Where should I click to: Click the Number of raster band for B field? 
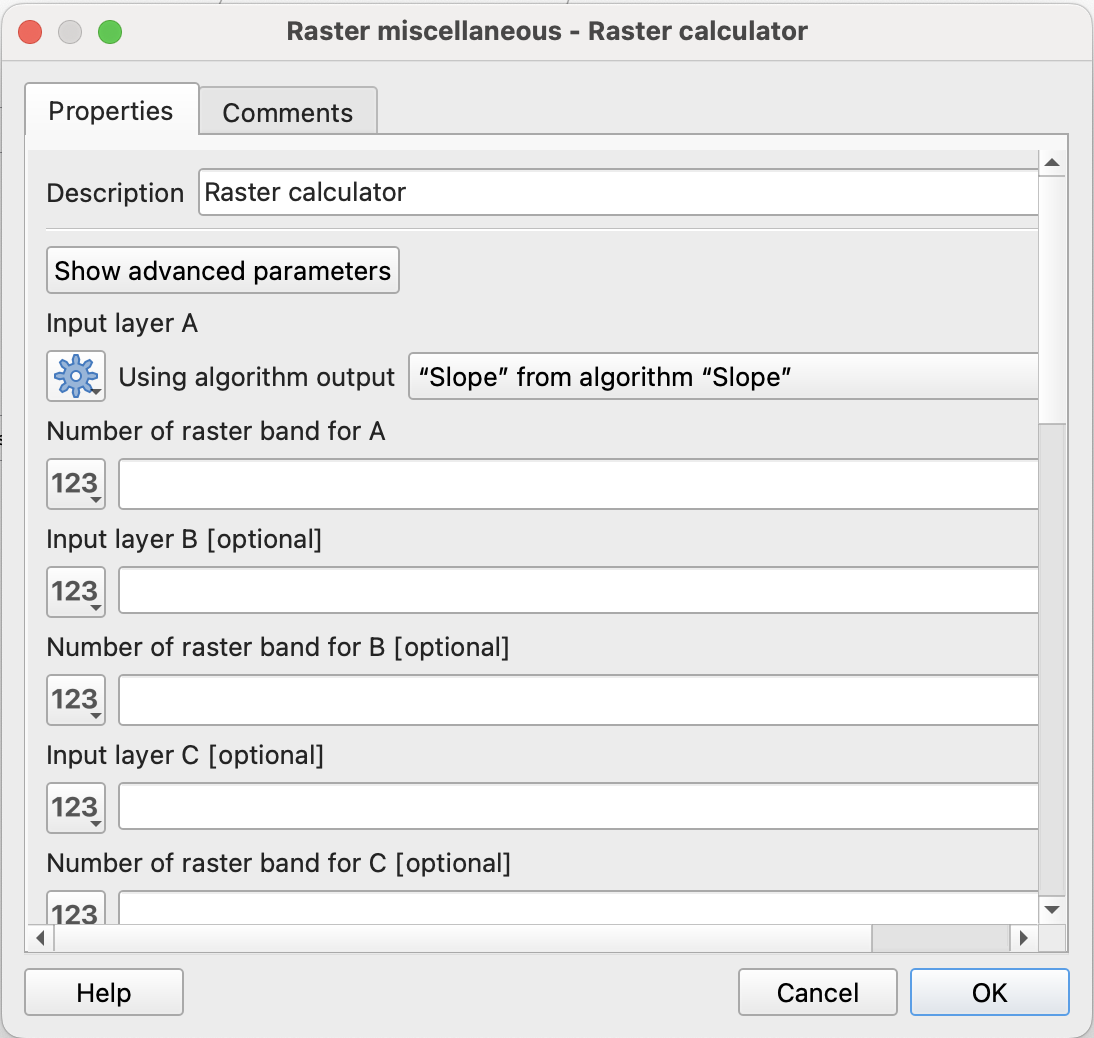pos(578,700)
